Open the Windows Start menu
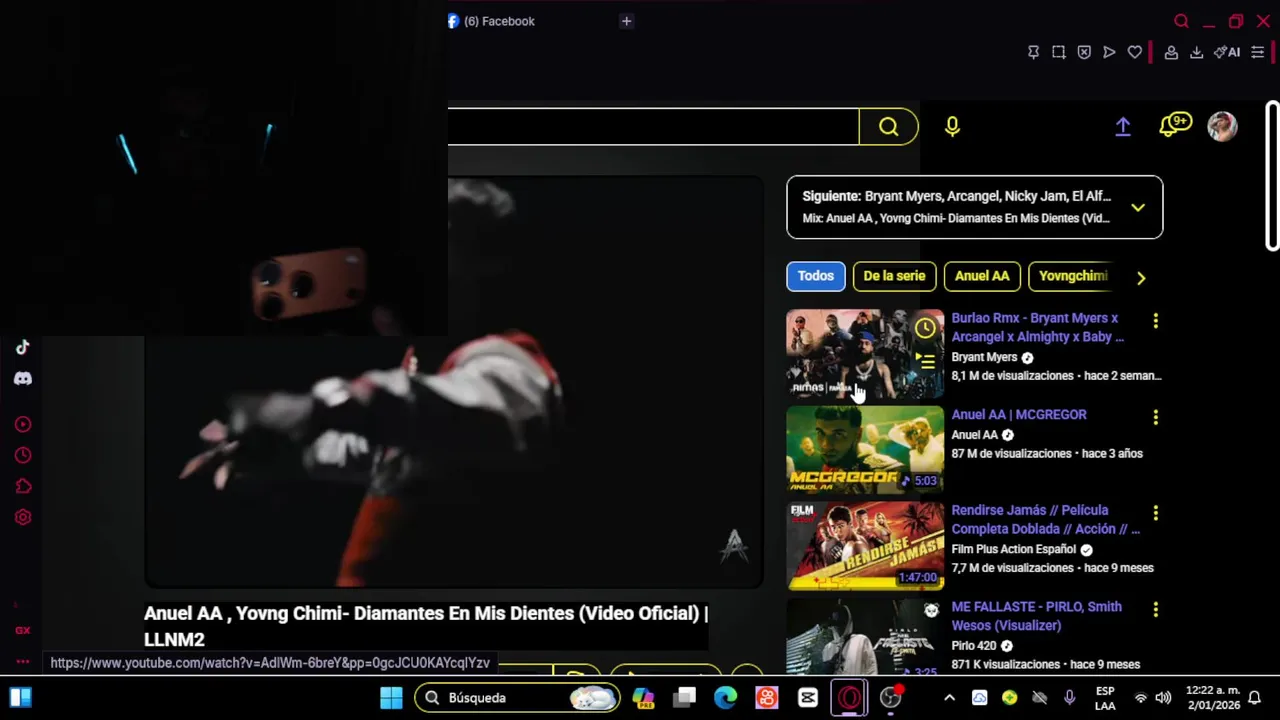Screen dimensions: 1280x720 pyautogui.click(x=391, y=698)
